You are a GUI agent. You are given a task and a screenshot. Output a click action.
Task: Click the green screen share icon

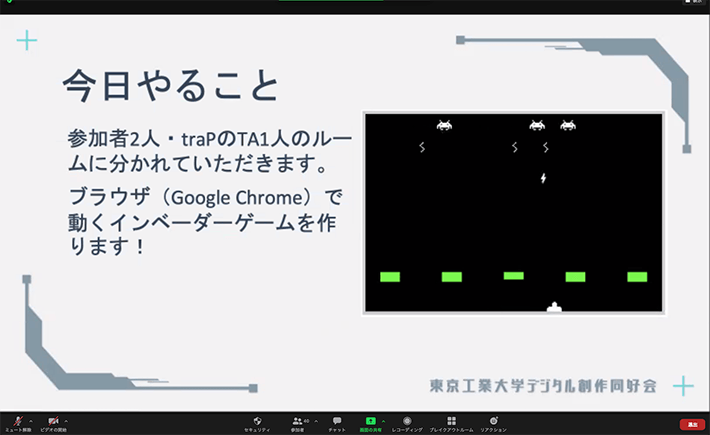pyautogui.click(x=370, y=421)
